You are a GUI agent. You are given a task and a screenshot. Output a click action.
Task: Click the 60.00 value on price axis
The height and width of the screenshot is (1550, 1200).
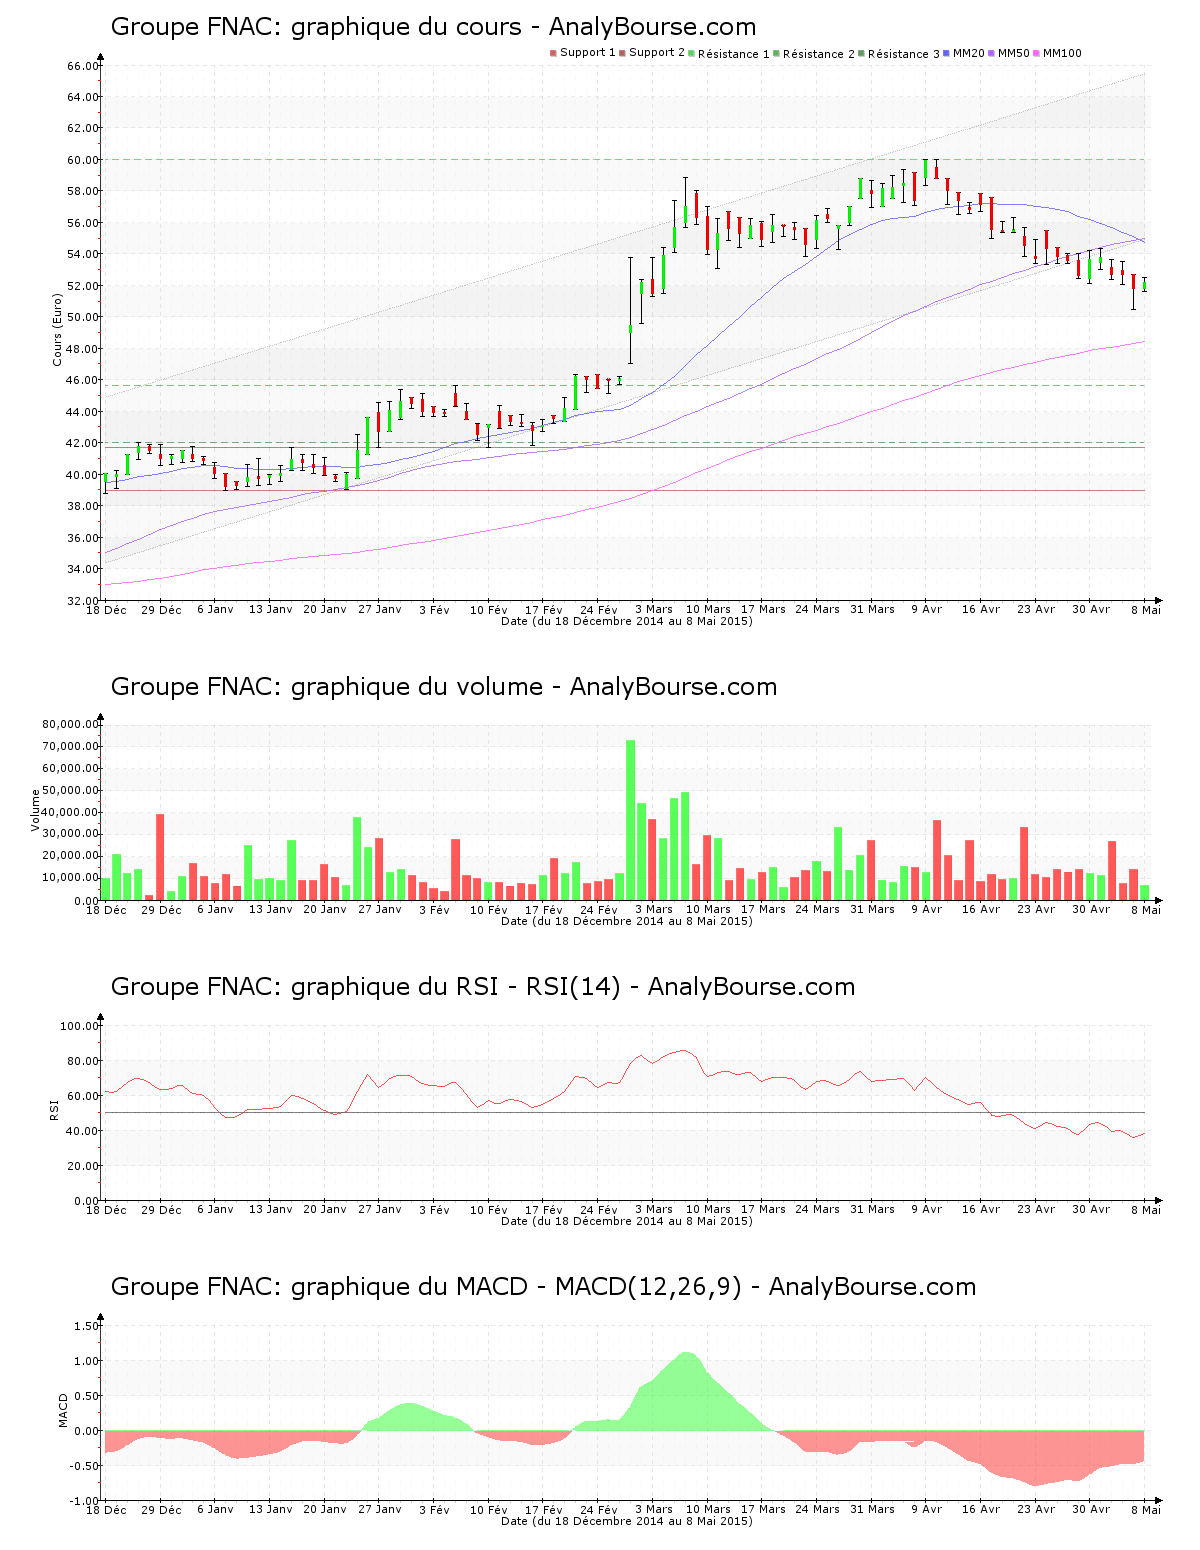tap(83, 160)
